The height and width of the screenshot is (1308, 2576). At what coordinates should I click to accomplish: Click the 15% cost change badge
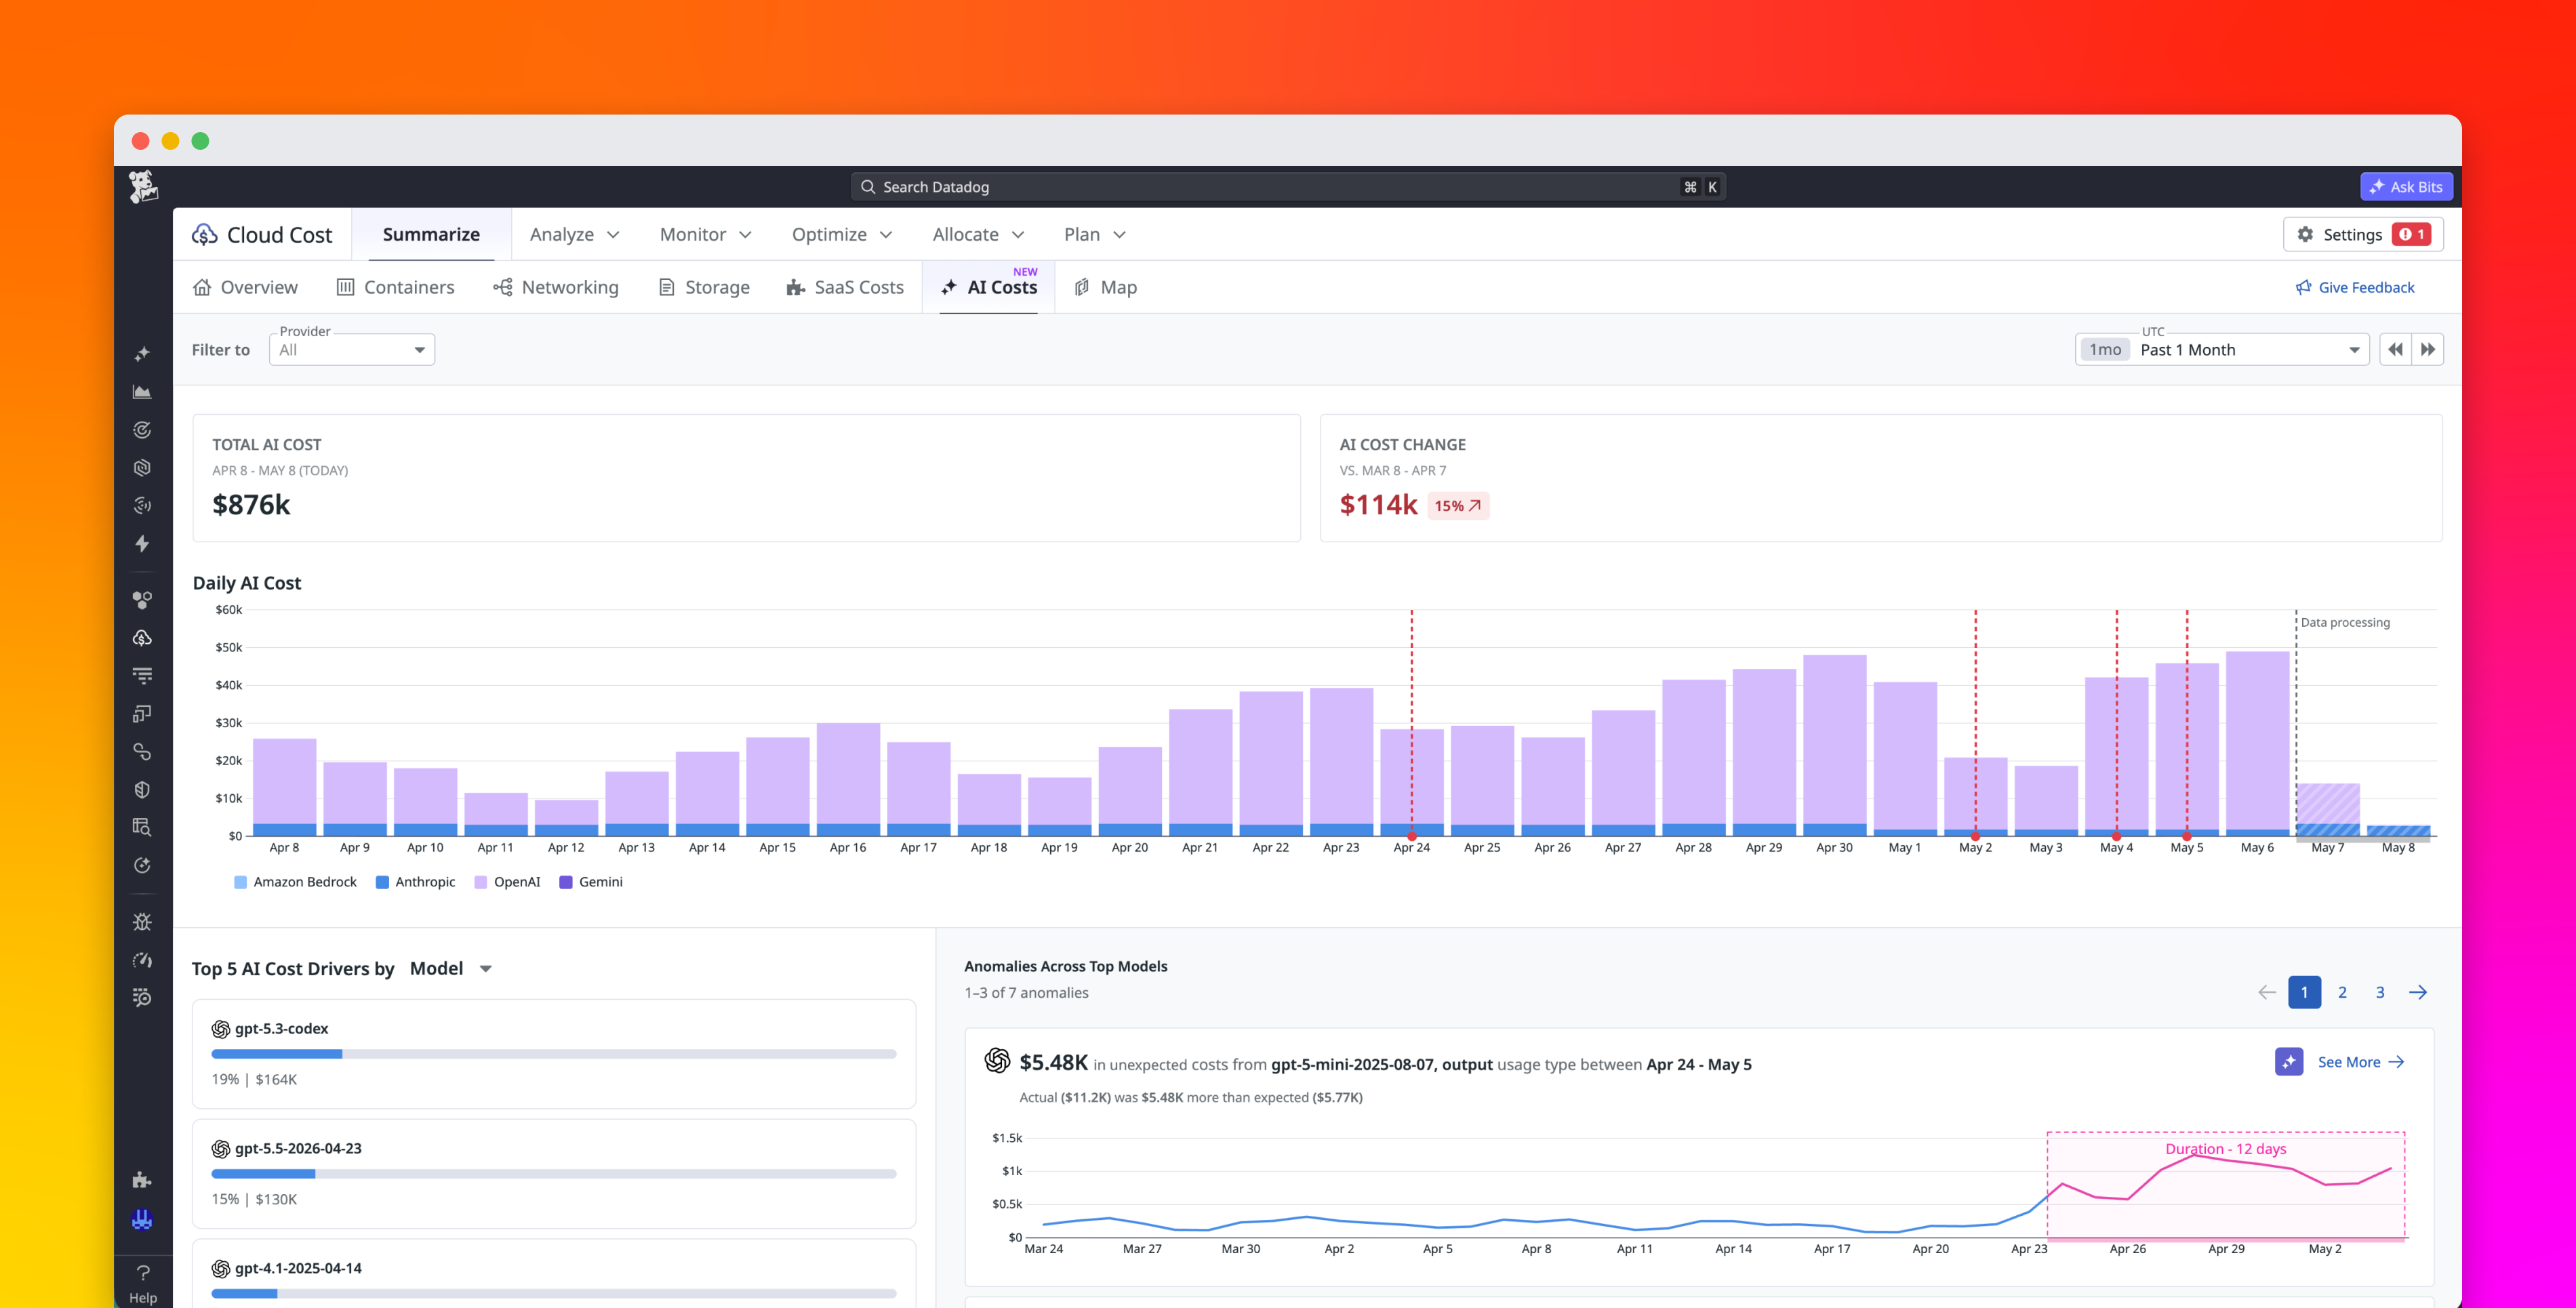click(1458, 505)
